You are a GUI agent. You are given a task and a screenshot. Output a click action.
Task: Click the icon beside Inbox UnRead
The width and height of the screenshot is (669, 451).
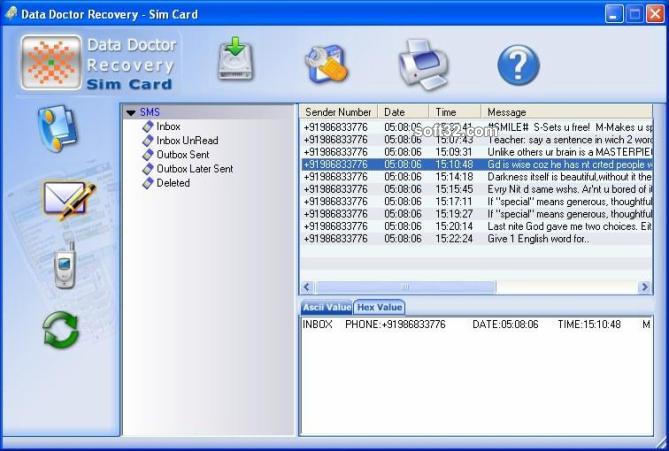coord(148,141)
